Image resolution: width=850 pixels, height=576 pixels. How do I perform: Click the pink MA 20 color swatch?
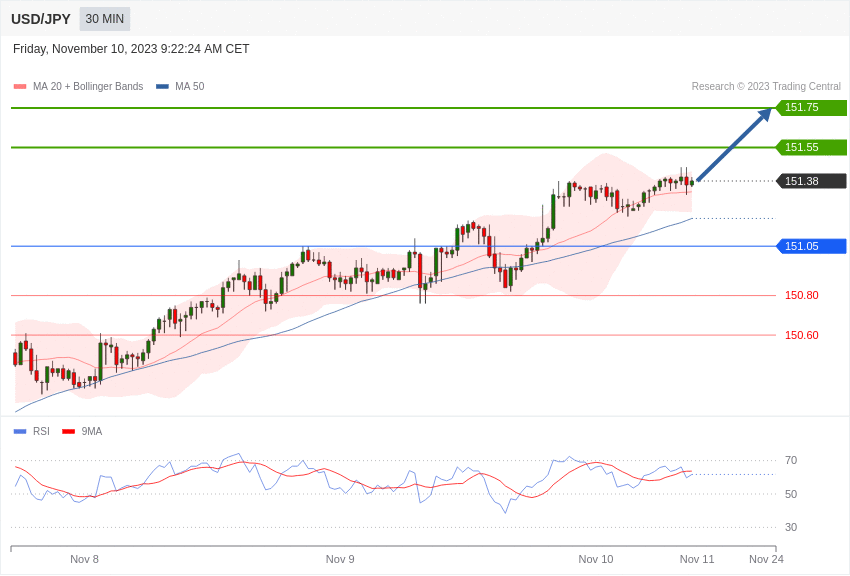pyautogui.click(x=18, y=86)
